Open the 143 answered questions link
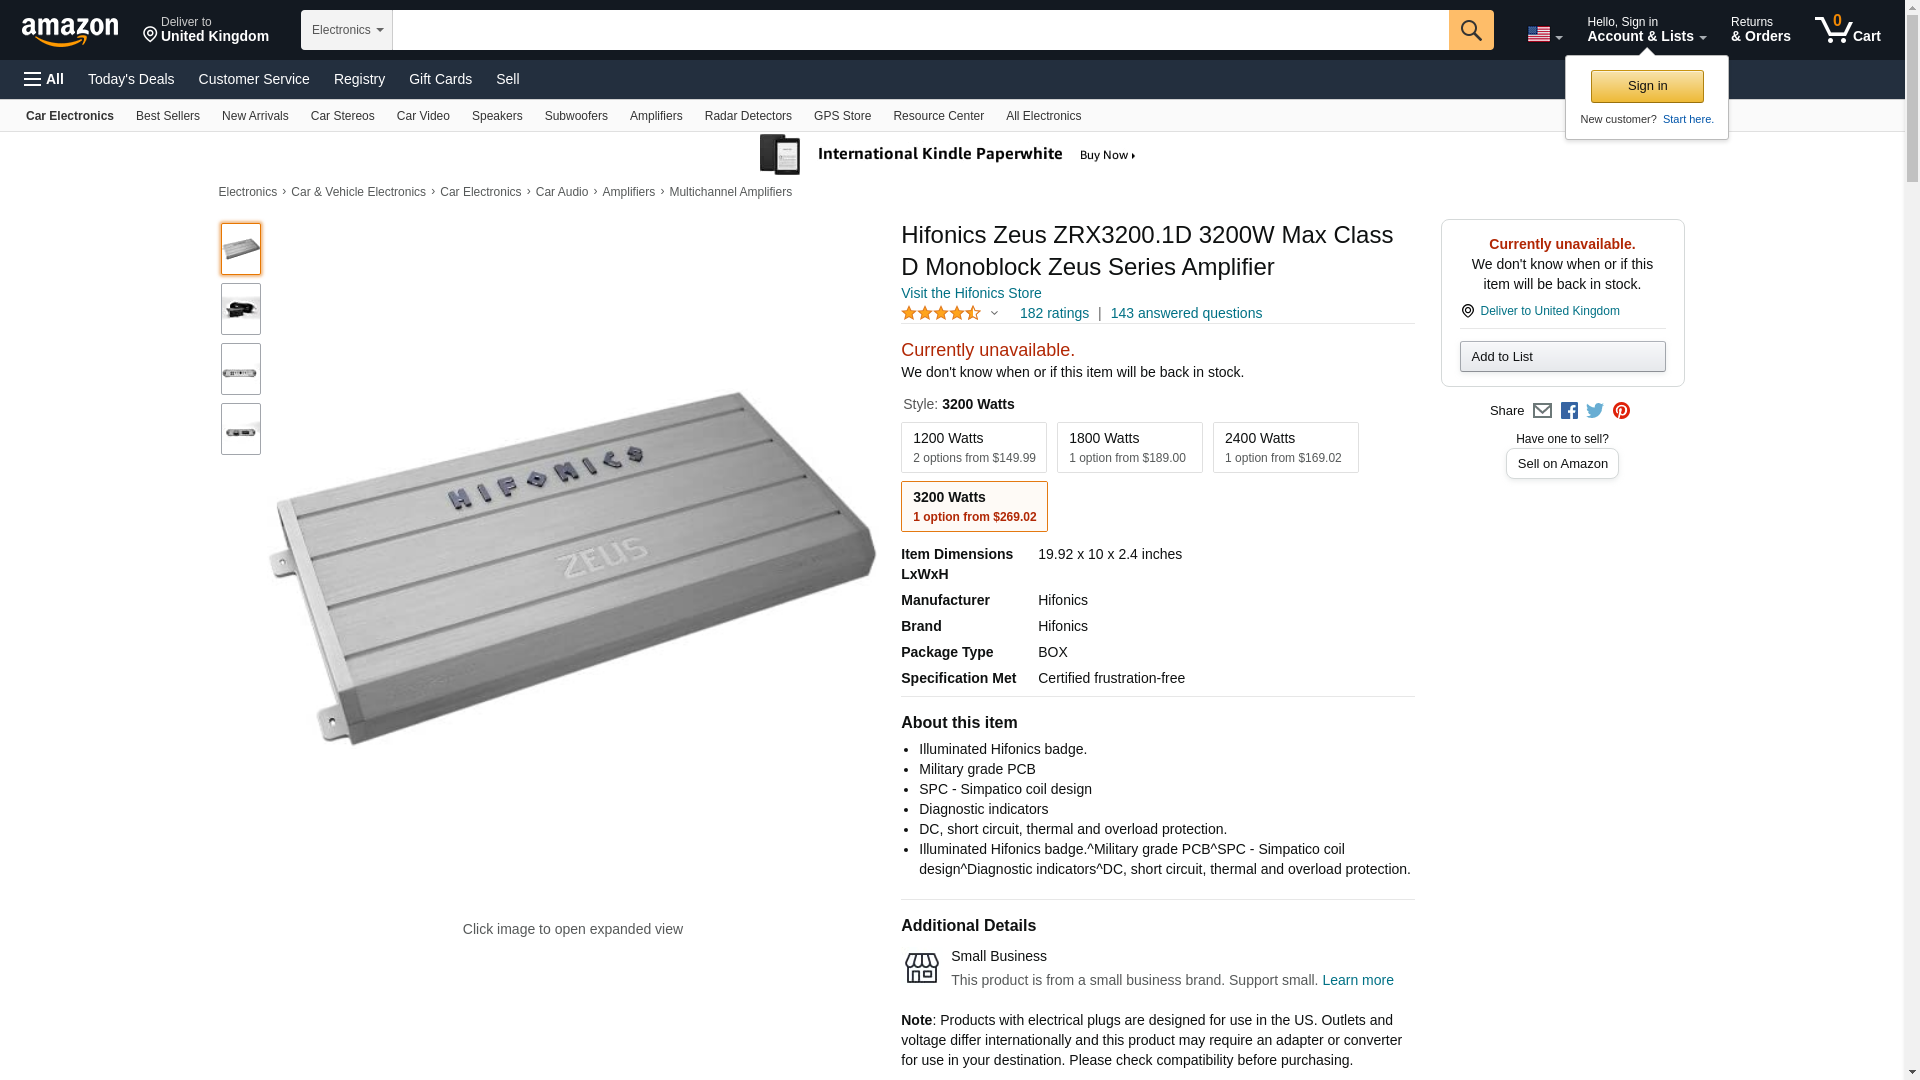Viewport: 1920px width, 1080px height. pyautogui.click(x=1186, y=313)
